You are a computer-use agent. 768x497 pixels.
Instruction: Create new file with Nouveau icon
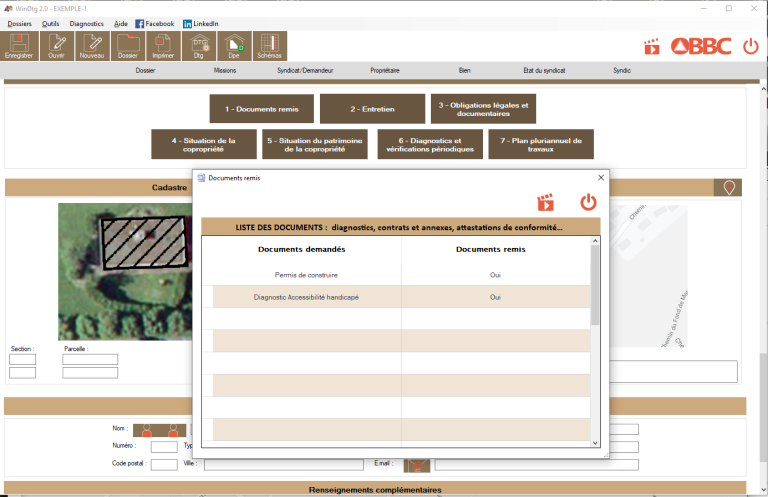click(92, 46)
